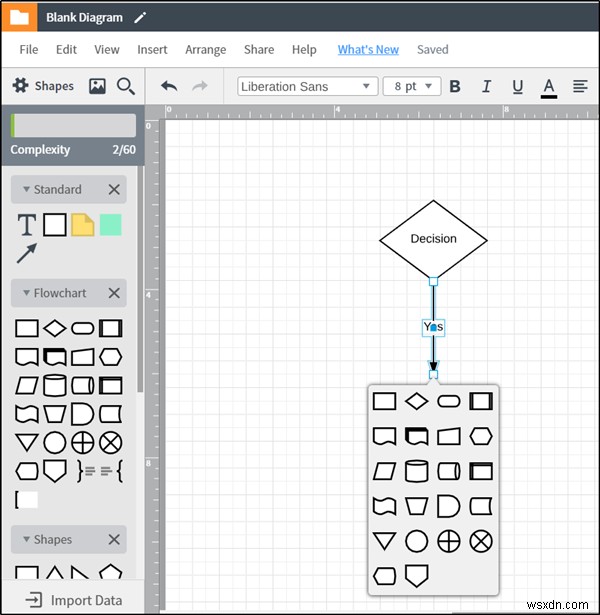The image size is (600, 615).
Task: Choose document shape in popup palette
Action: [384, 437]
